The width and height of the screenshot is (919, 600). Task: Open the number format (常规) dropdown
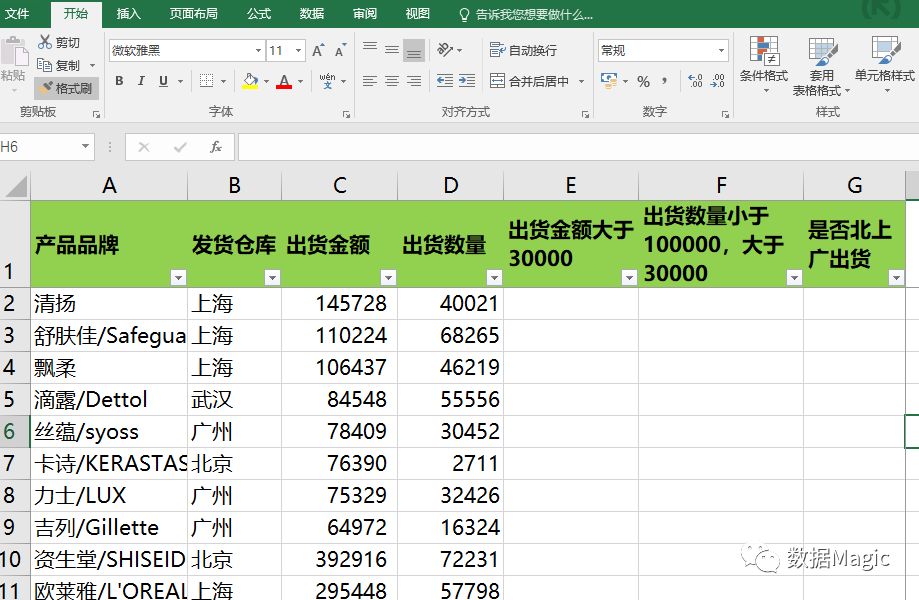721,50
